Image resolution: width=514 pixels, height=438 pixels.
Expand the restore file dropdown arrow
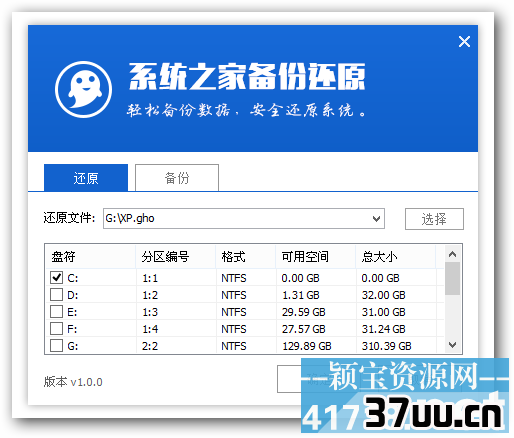pyautogui.click(x=376, y=219)
